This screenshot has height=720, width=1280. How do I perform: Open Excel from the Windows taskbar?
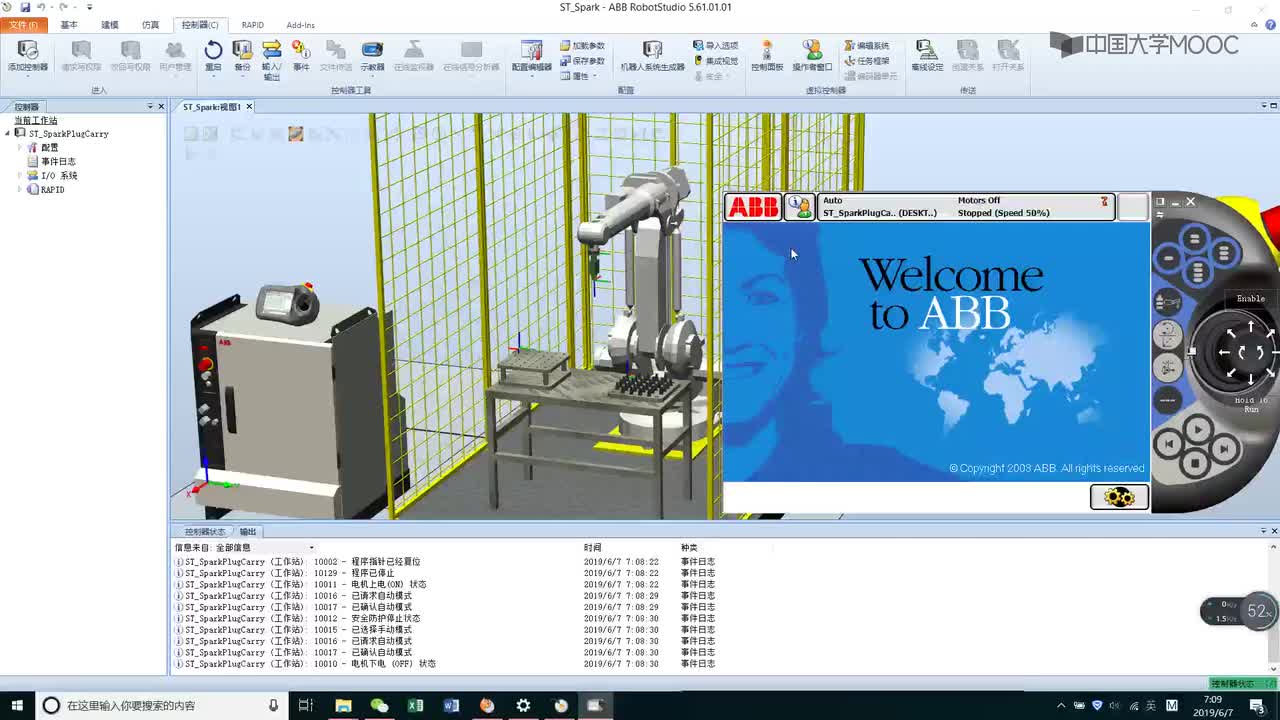(x=415, y=705)
